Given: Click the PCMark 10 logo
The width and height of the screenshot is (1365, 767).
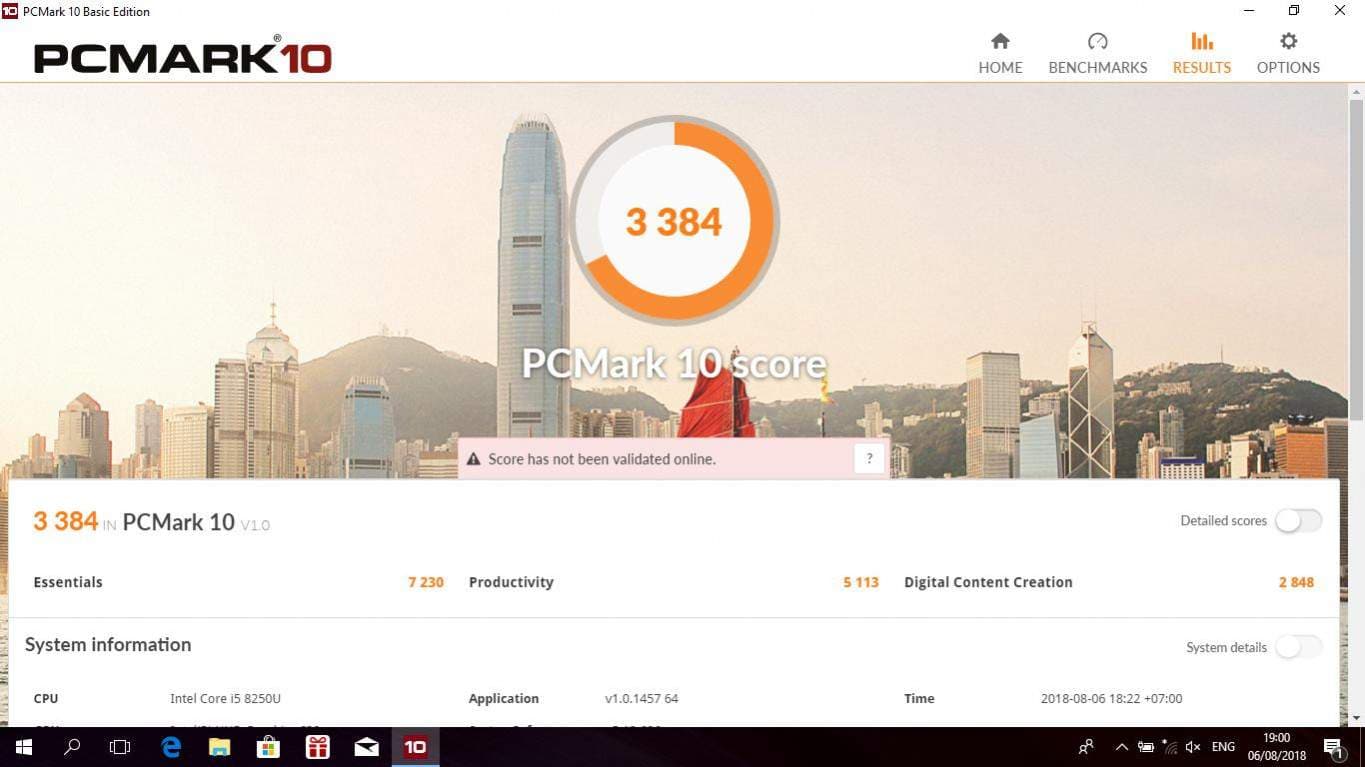Looking at the screenshot, I should coord(183,56).
